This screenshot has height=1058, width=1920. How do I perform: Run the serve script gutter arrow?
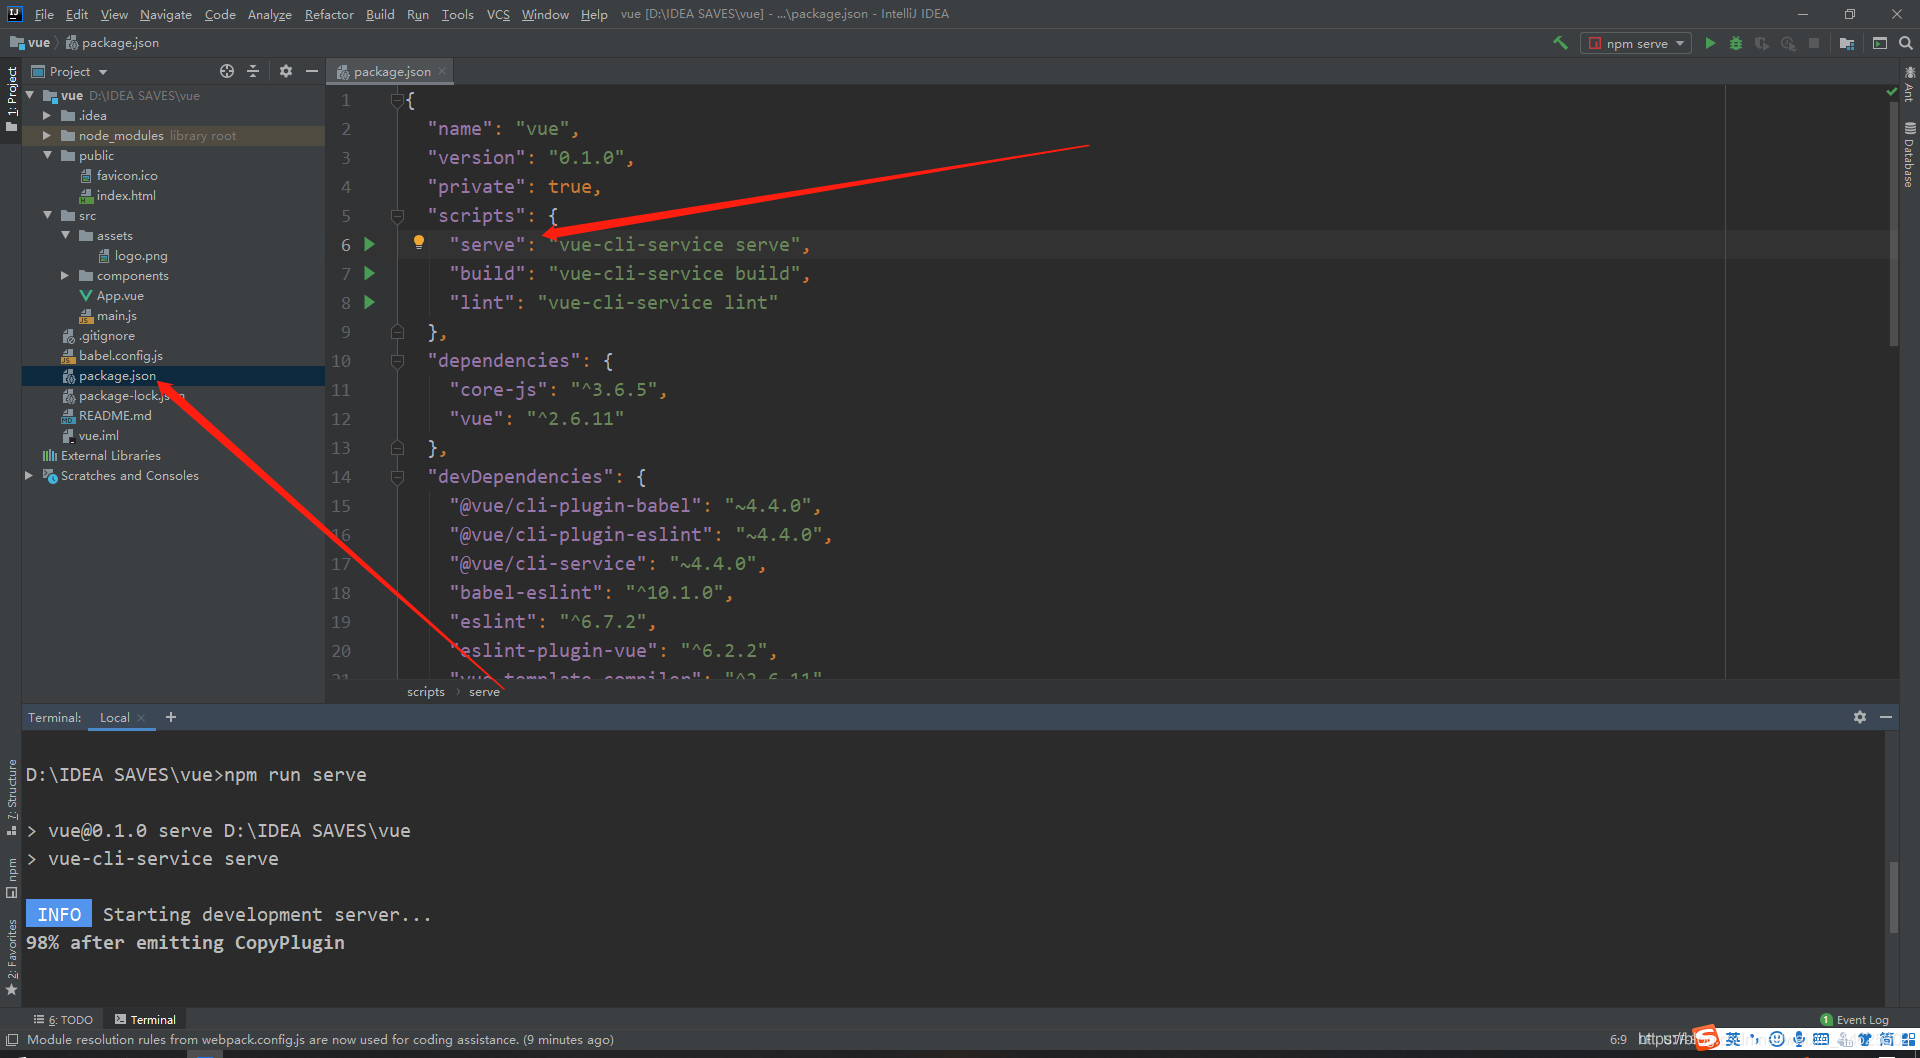369,244
